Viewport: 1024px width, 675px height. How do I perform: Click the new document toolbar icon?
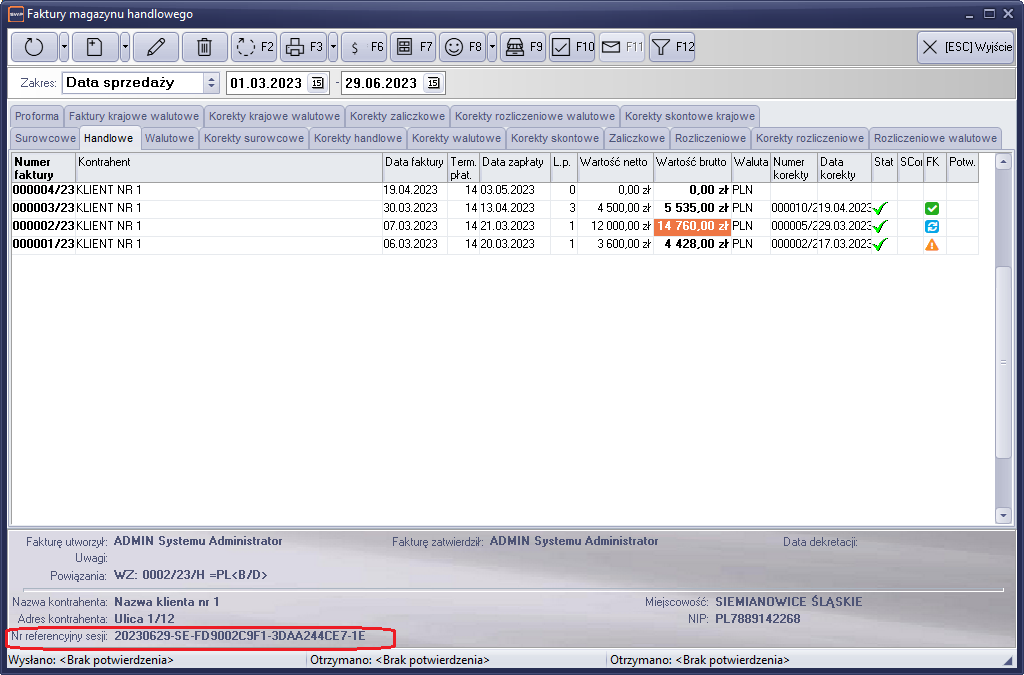95,47
